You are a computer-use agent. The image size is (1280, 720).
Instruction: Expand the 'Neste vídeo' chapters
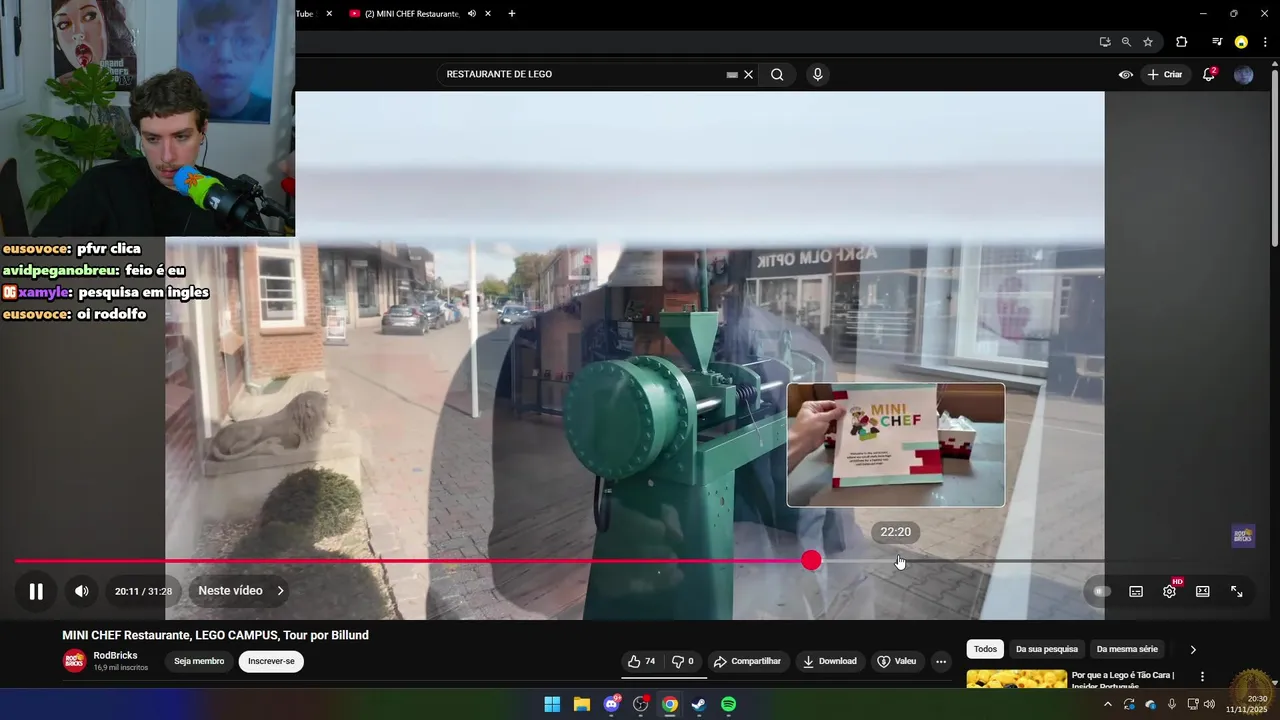tap(241, 591)
